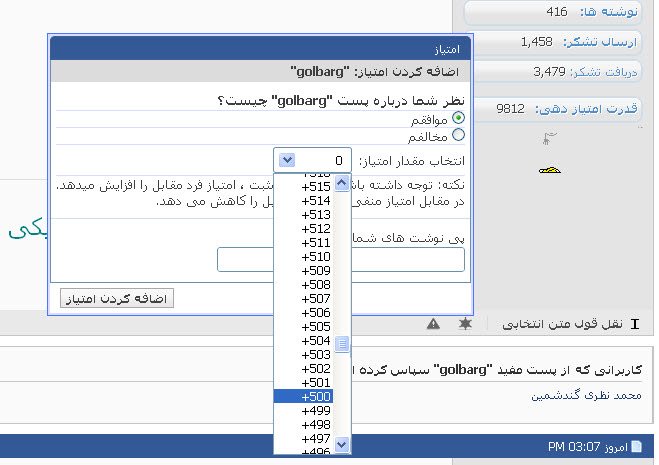Click the نوشته ها: 416 stat
This screenshot has height=465, width=659.
tap(553, 12)
